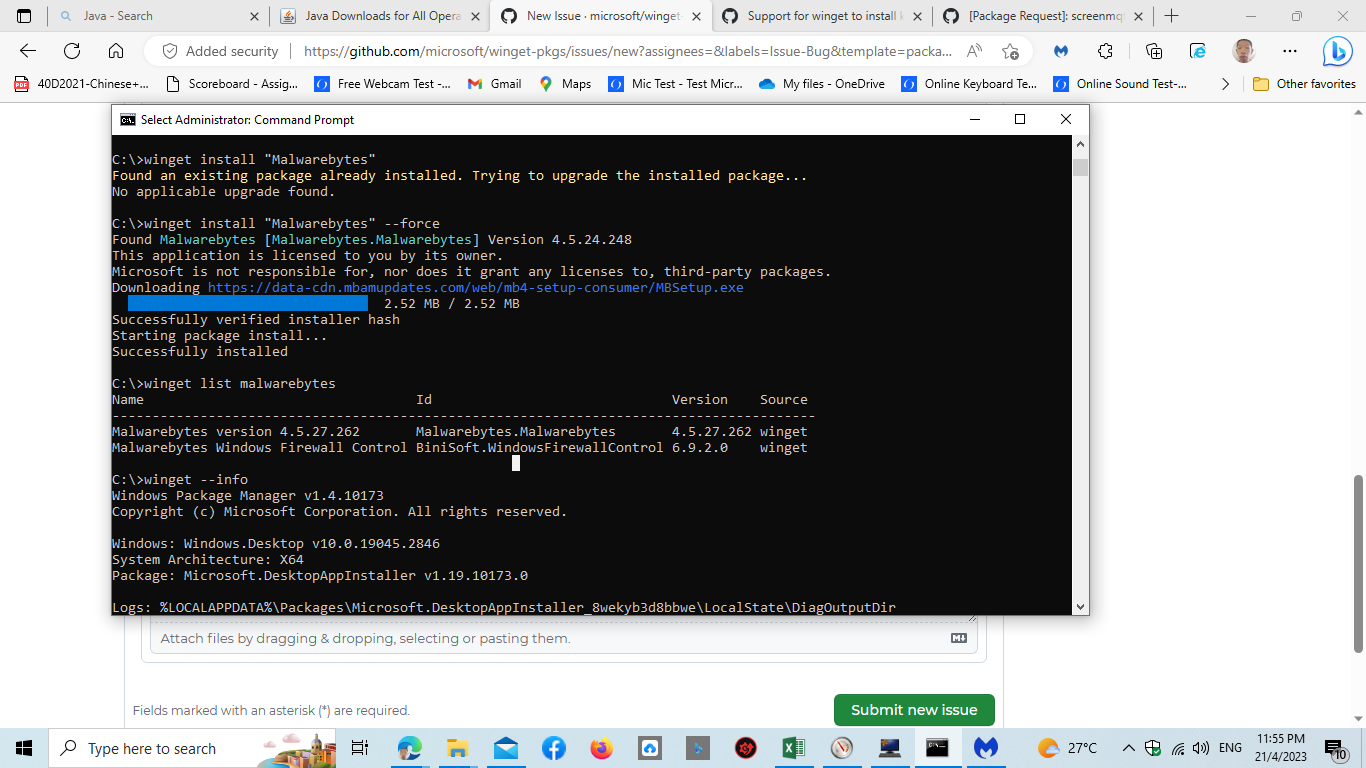Open 40D2021-Chinese bookmark
The width and height of the screenshot is (1366, 768).
(82, 84)
